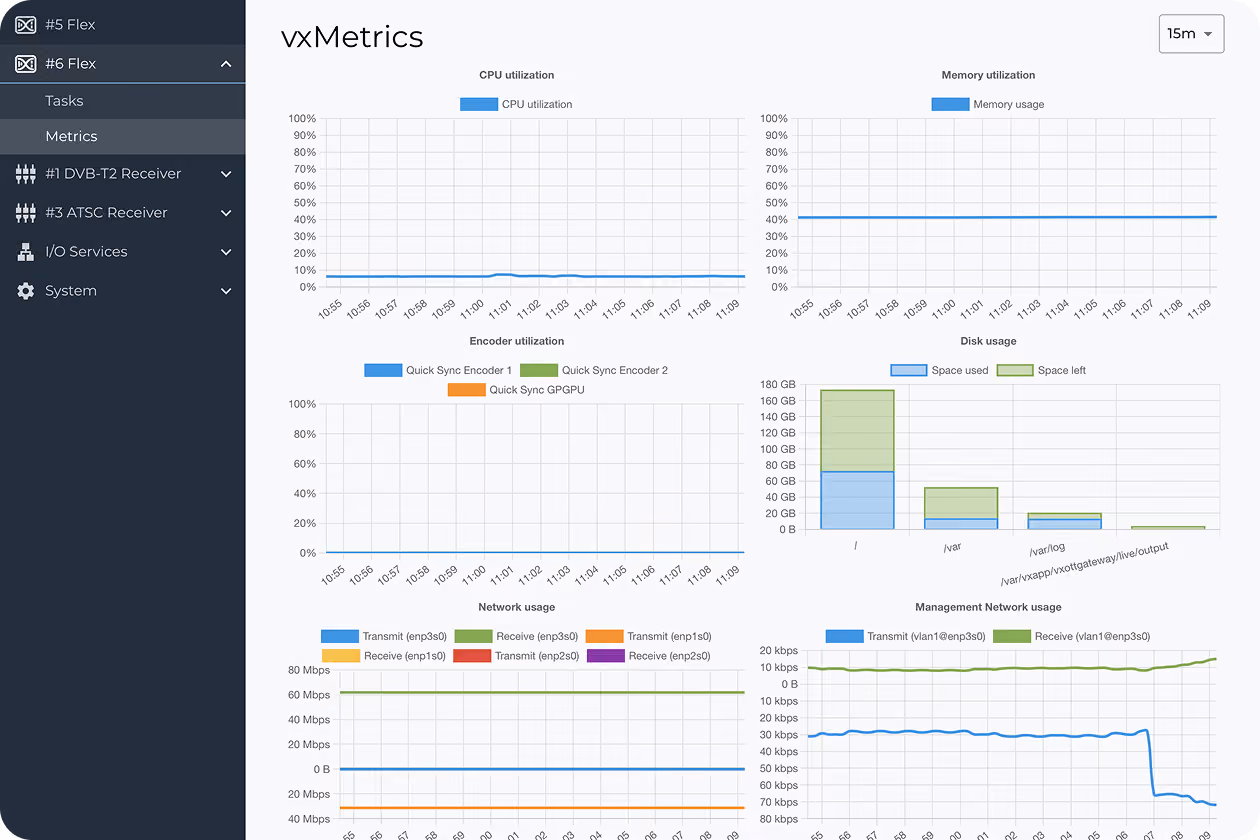Click the '180 GB' disk axis label
Viewport: 1260px width, 840px height.
[x=778, y=385]
